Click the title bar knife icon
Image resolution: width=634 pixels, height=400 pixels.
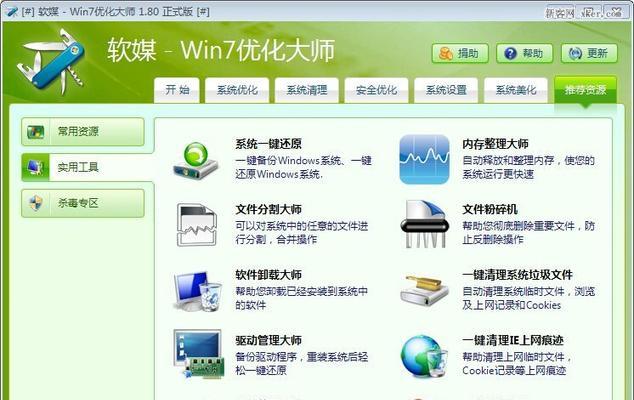pyautogui.click(x=12, y=11)
